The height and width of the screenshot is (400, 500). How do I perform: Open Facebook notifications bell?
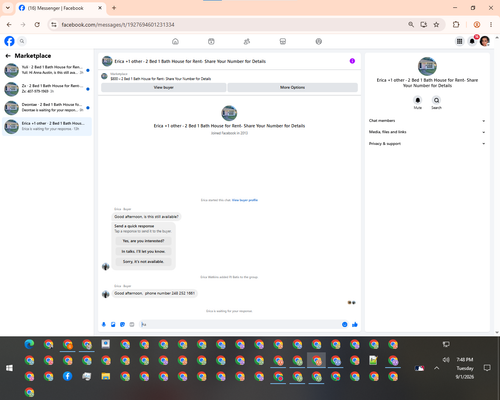click(x=472, y=41)
